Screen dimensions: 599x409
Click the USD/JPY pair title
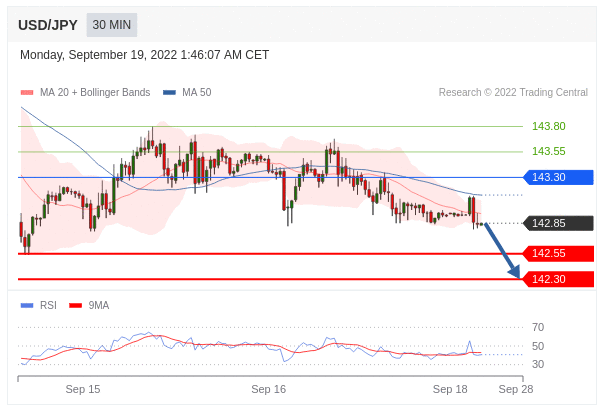click(48, 25)
